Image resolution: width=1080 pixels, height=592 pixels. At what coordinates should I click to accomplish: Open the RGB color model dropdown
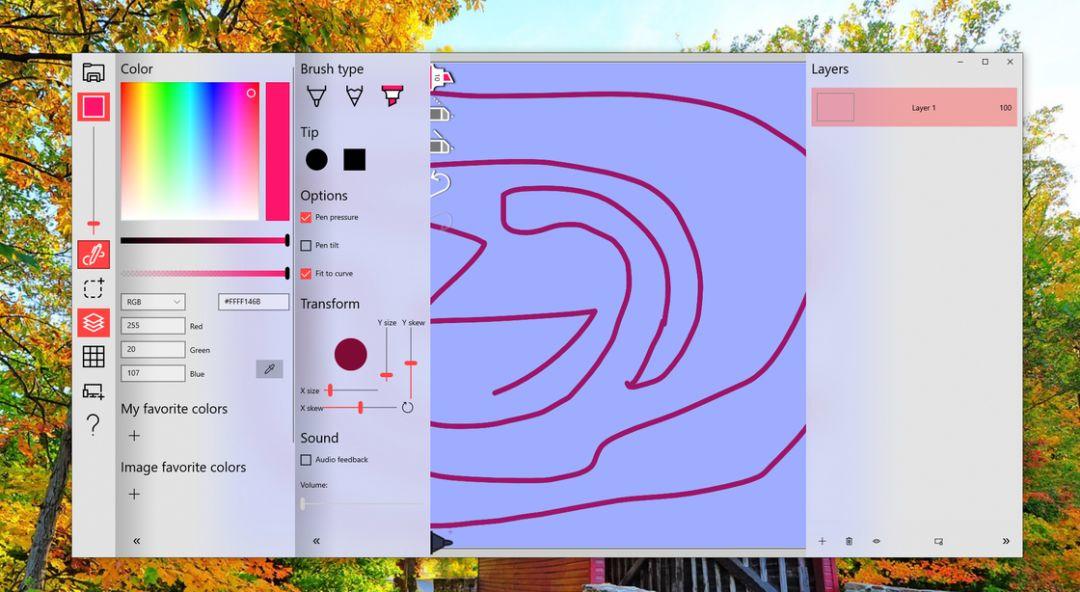pyautogui.click(x=153, y=302)
